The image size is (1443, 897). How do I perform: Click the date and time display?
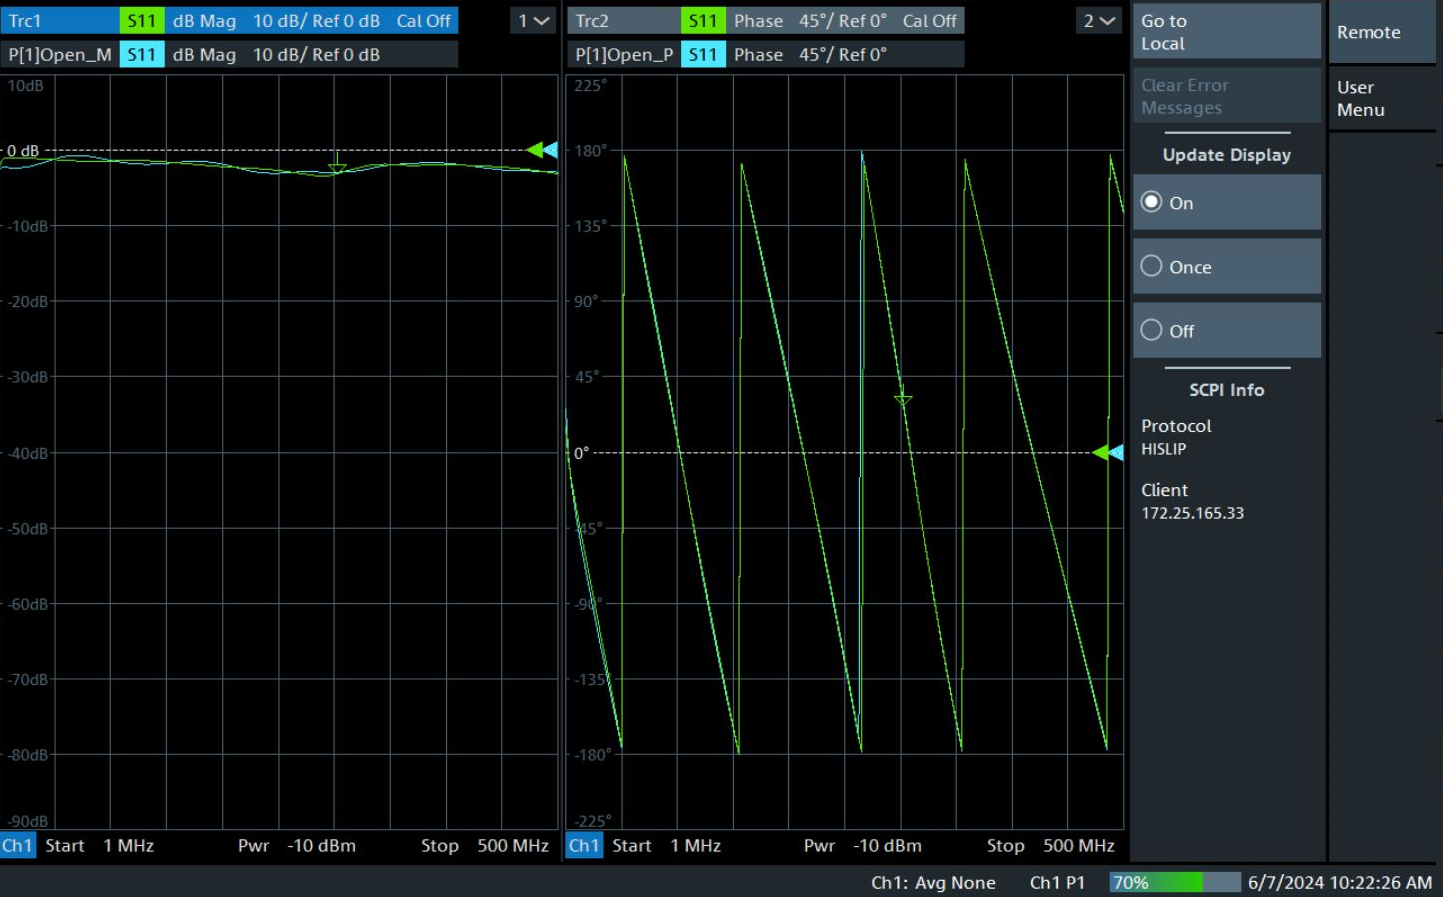[1340, 882]
